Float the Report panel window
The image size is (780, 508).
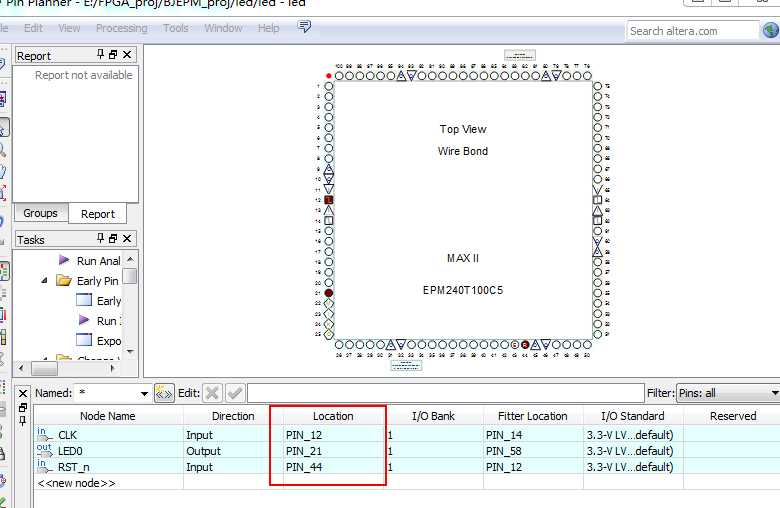pos(113,54)
